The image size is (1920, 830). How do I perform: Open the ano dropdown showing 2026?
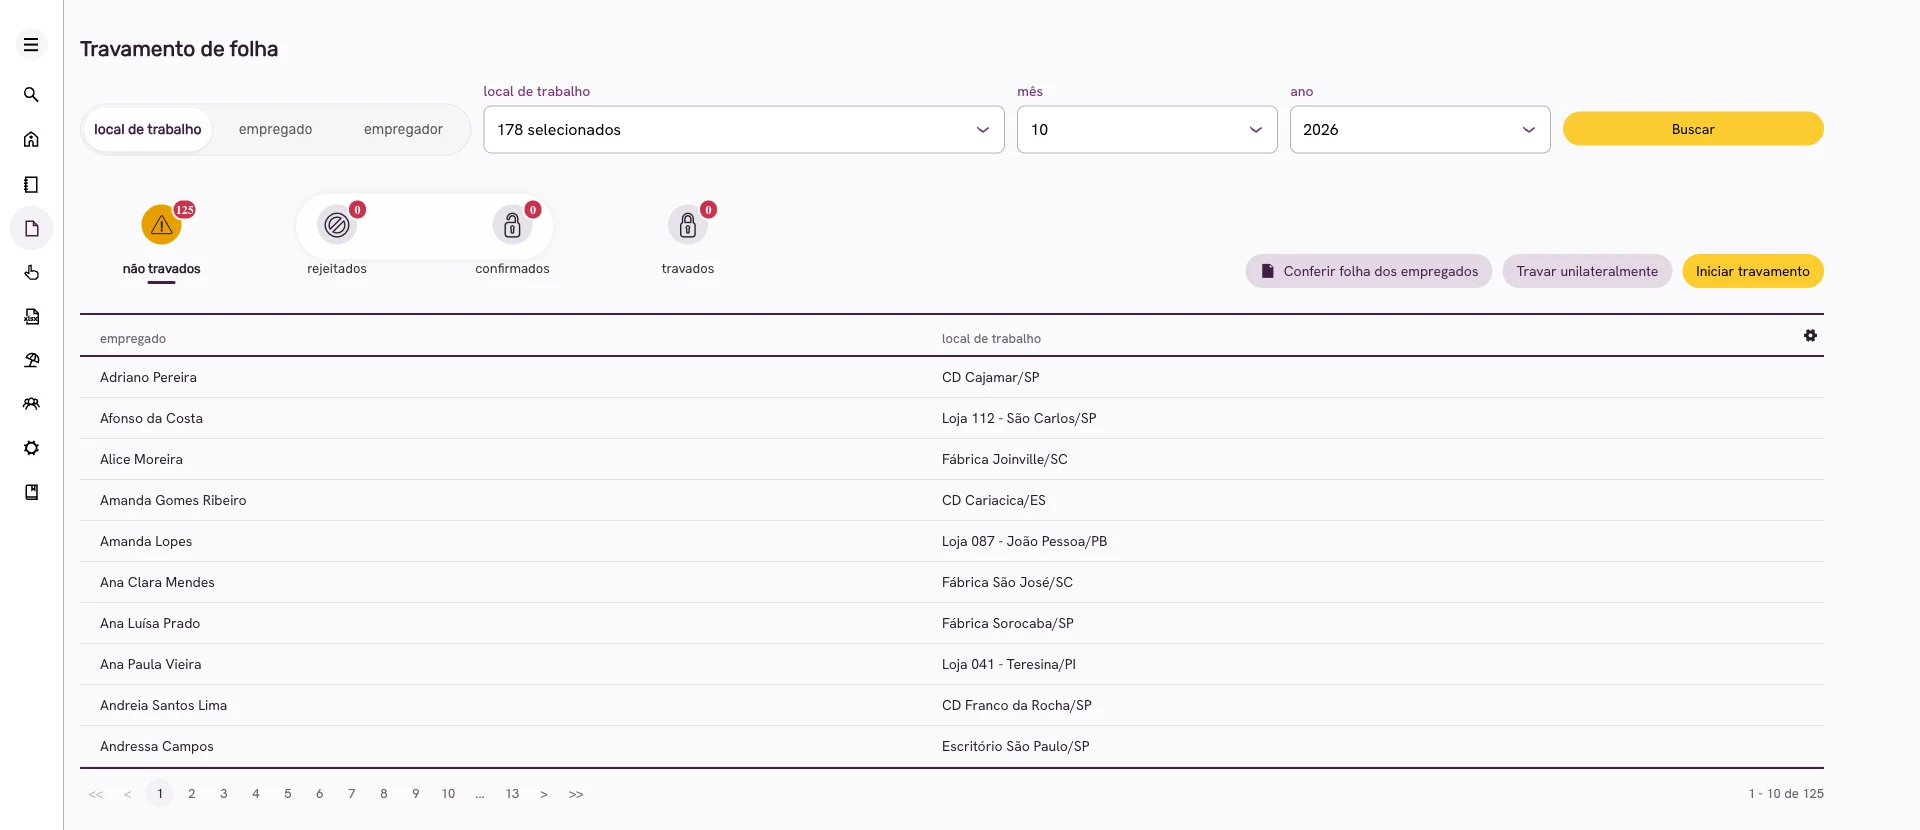[1420, 130]
